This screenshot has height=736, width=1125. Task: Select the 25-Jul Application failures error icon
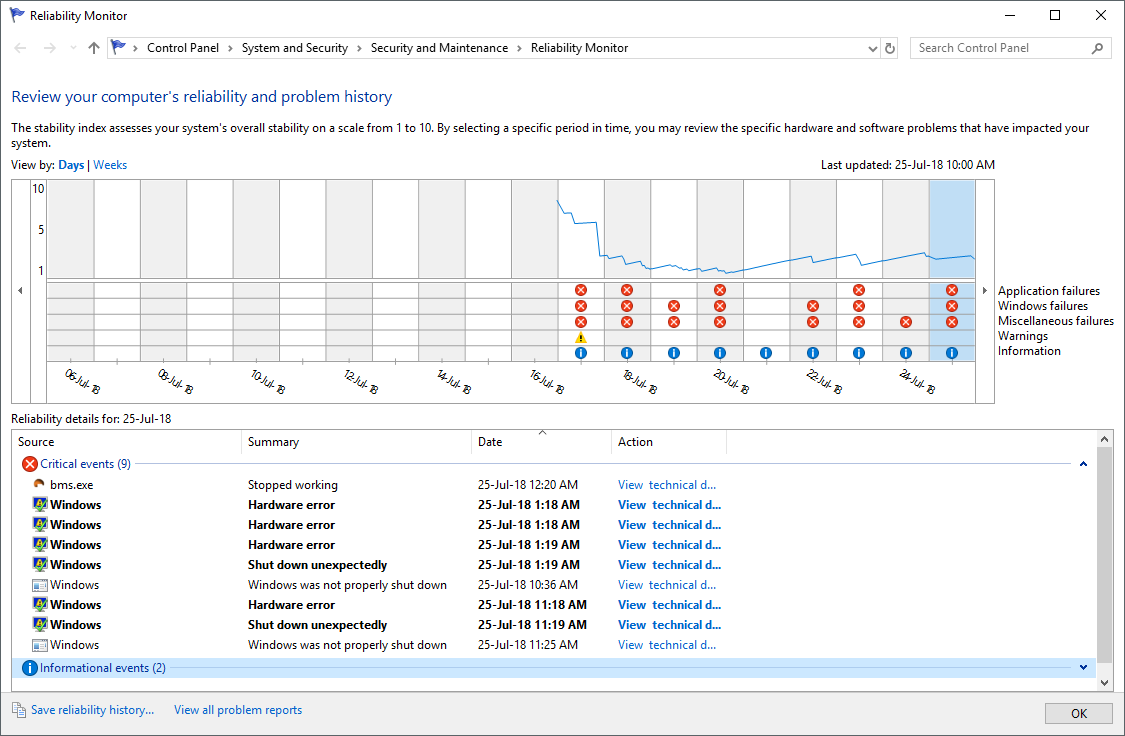click(952, 290)
